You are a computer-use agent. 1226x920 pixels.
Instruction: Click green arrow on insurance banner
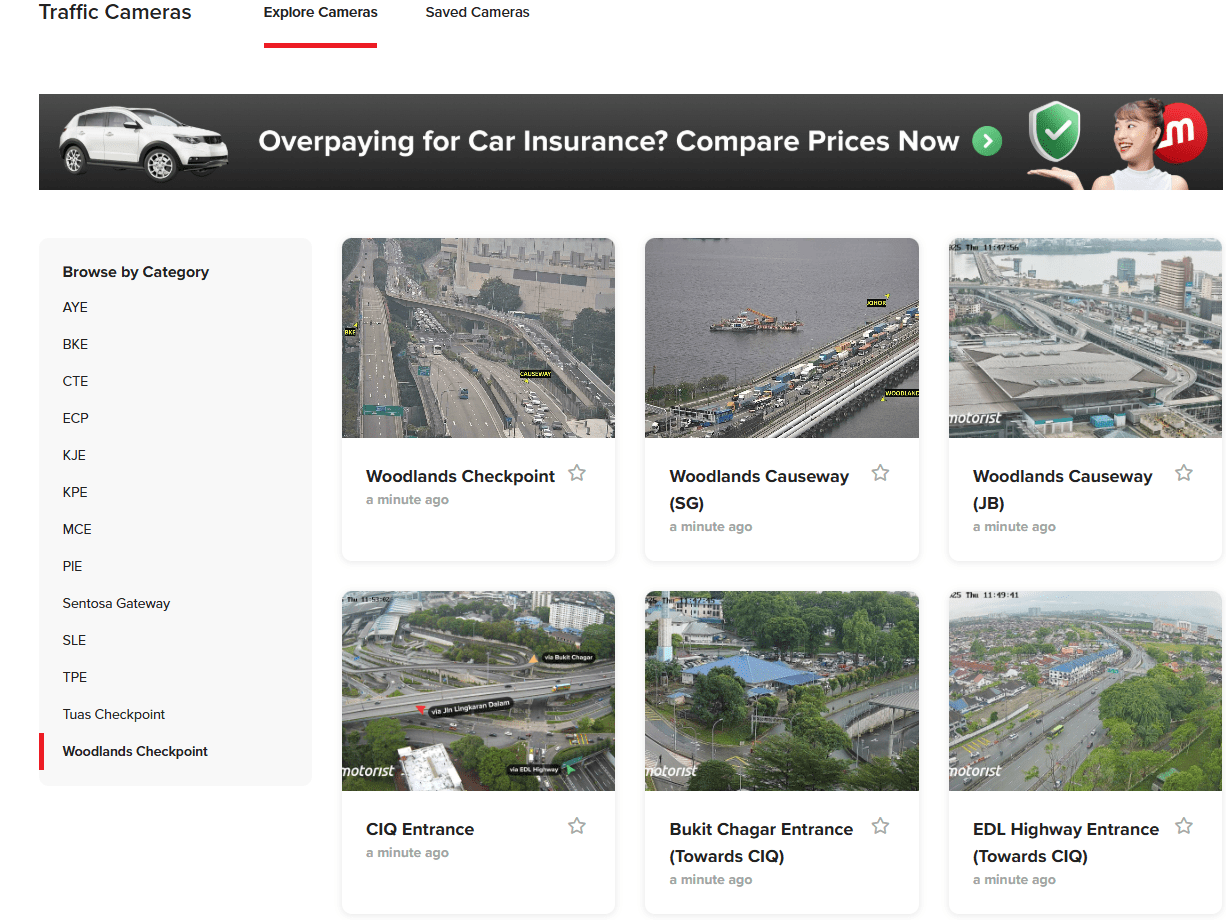987,142
